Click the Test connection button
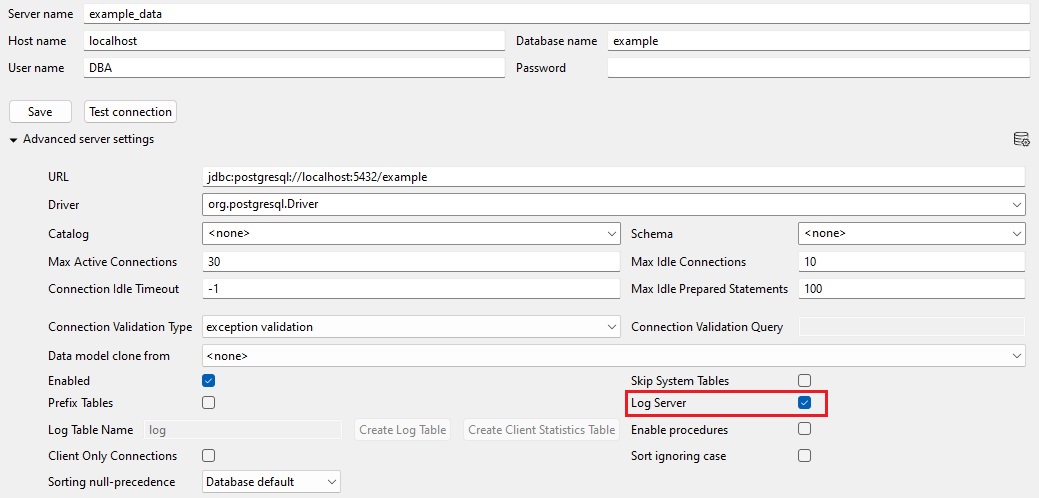 click(x=131, y=112)
